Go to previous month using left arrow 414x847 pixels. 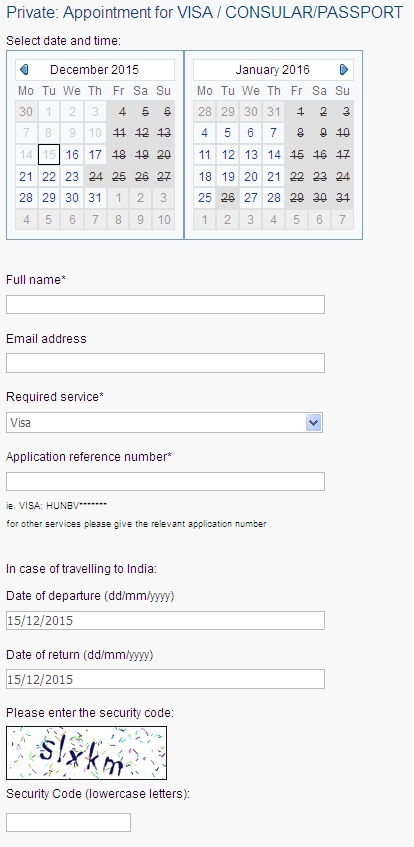(x=24, y=70)
